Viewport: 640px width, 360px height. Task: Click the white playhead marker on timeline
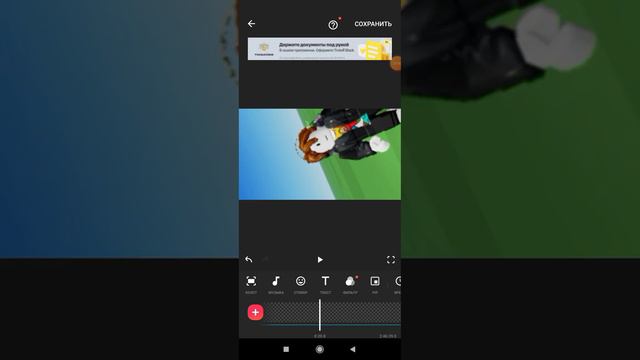tap(320, 314)
